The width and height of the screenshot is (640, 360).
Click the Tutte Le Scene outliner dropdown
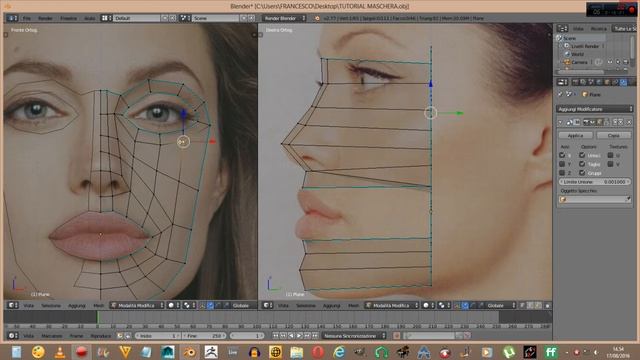pos(624,29)
